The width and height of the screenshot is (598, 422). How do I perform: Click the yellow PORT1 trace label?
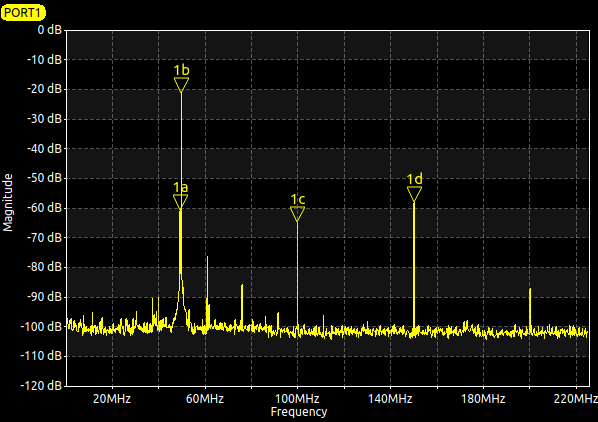(23, 12)
